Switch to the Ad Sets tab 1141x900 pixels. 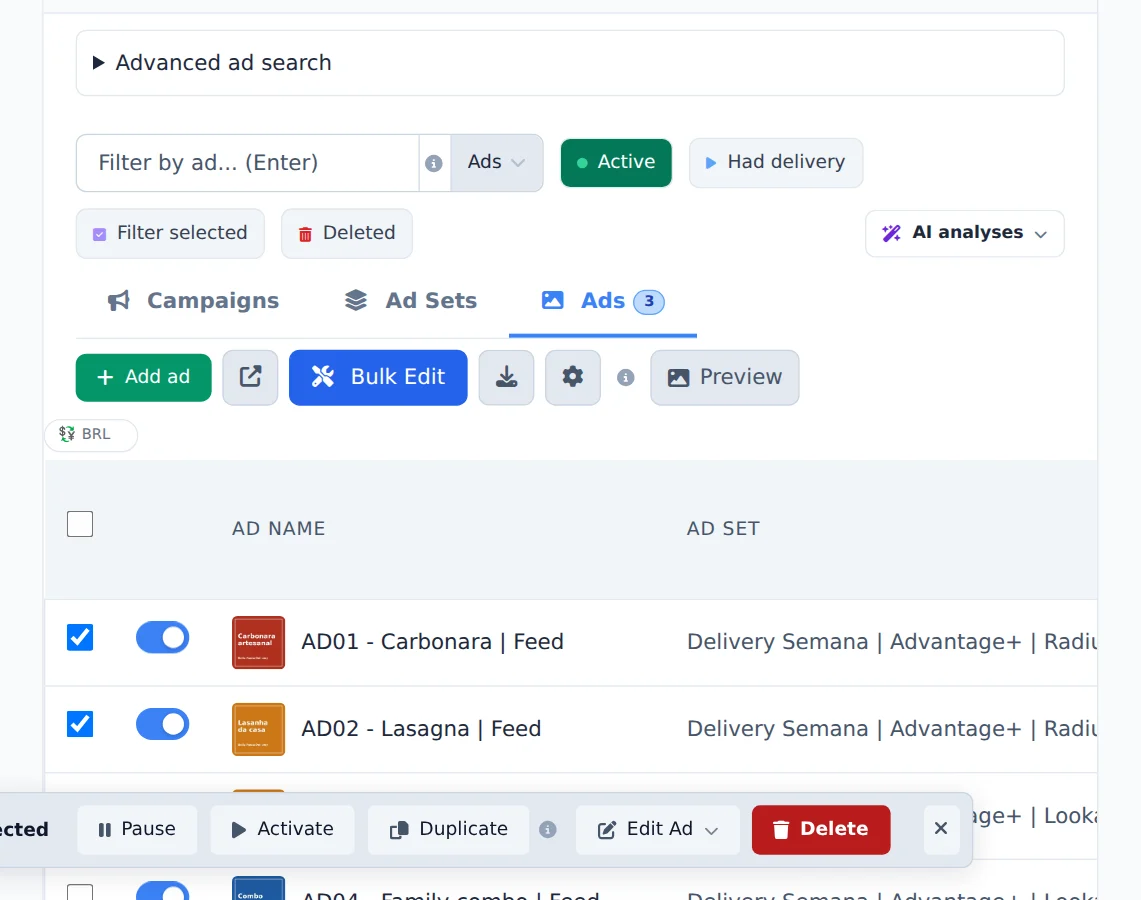410,300
